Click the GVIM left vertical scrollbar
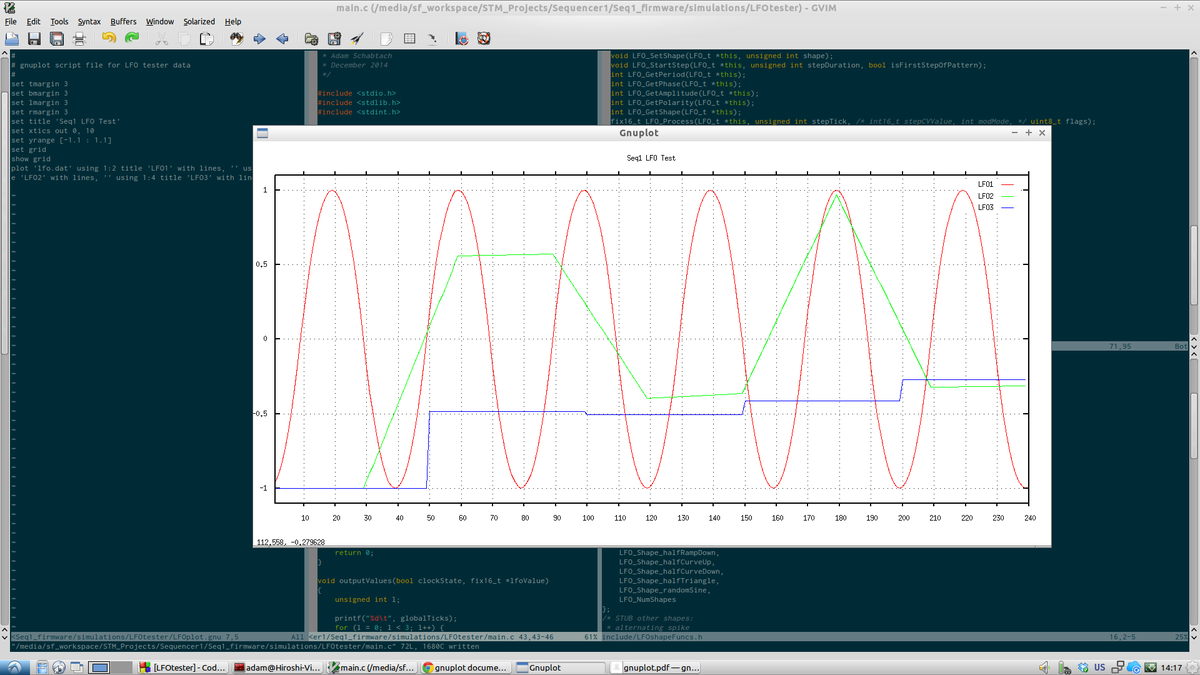Image resolution: width=1200 pixels, height=675 pixels. tap(4, 340)
